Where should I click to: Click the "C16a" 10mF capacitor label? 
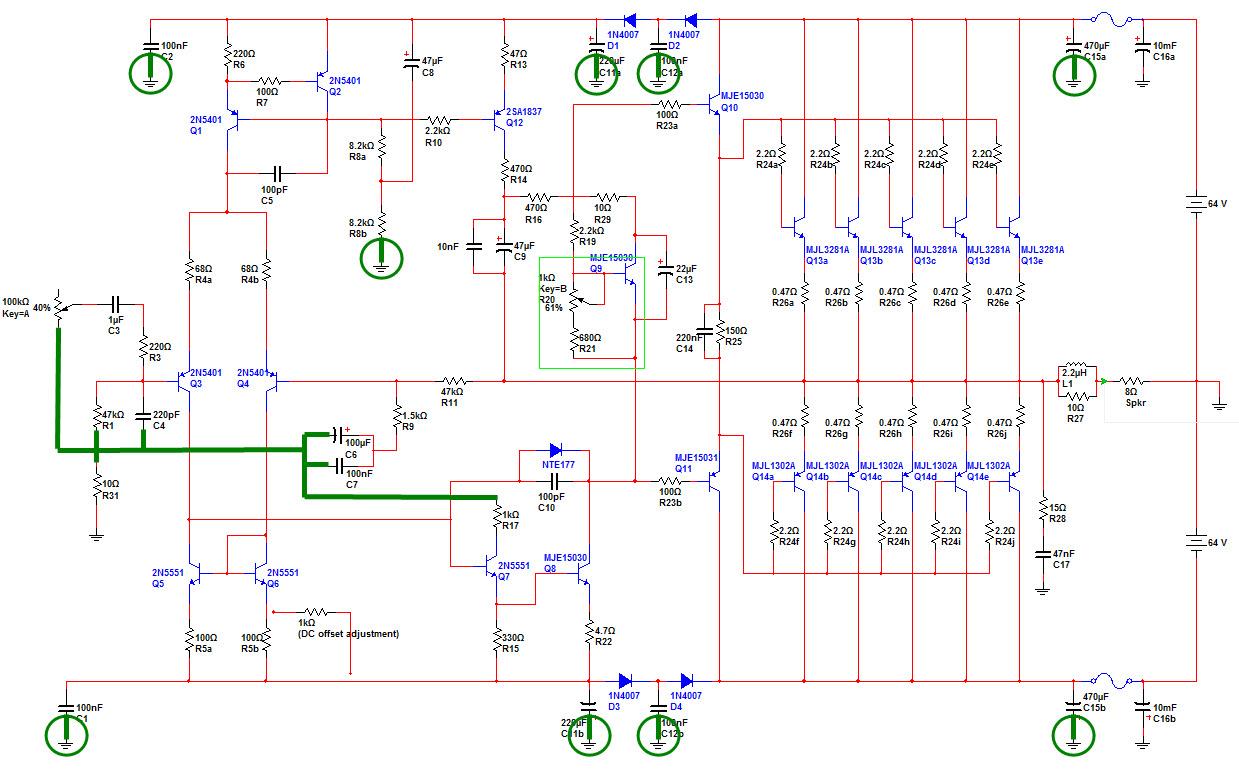[1163, 58]
